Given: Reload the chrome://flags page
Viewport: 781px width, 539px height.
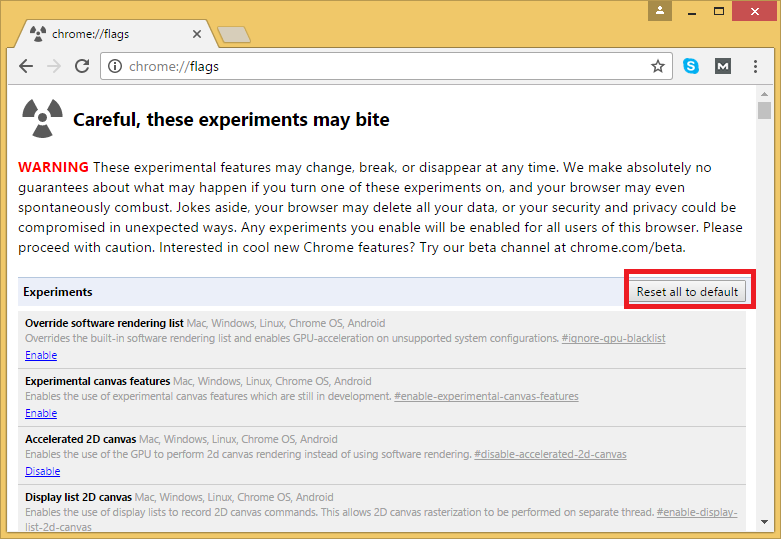Looking at the screenshot, I should pyautogui.click(x=82, y=67).
